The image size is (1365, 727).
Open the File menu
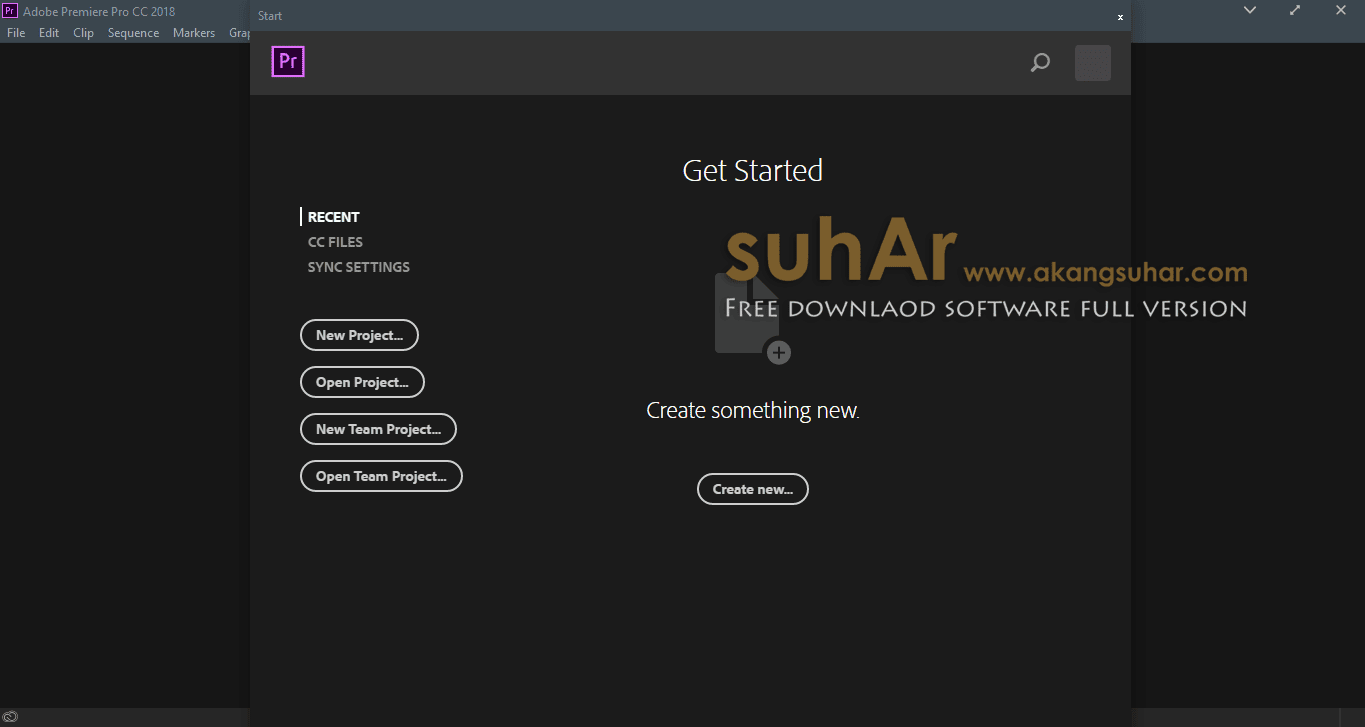[x=16, y=33]
